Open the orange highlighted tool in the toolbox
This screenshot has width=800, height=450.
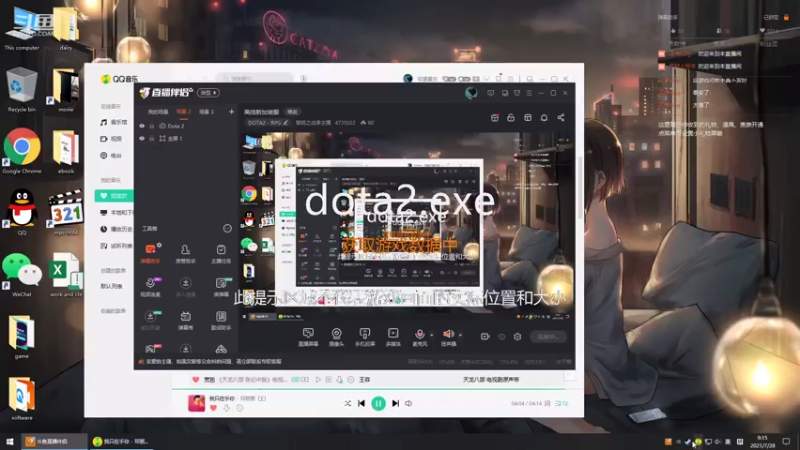coord(150,253)
